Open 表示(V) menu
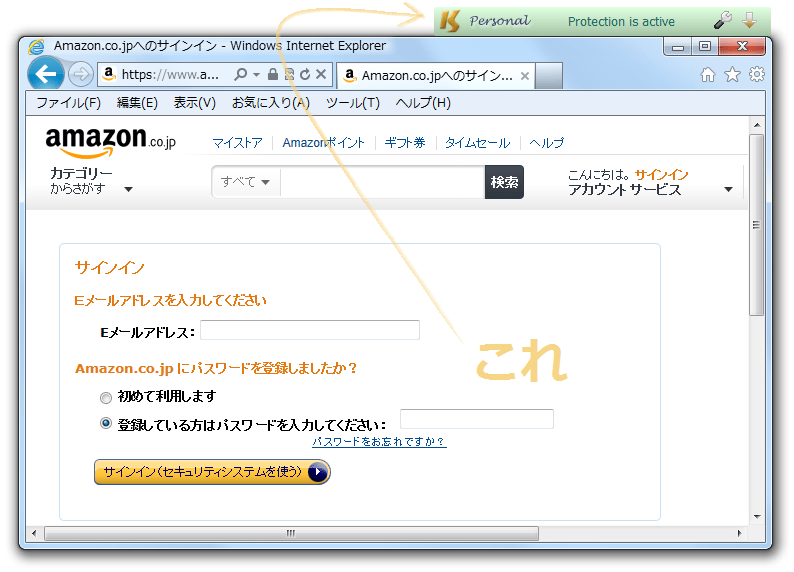This screenshot has width=794, height=572. click(194, 103)
